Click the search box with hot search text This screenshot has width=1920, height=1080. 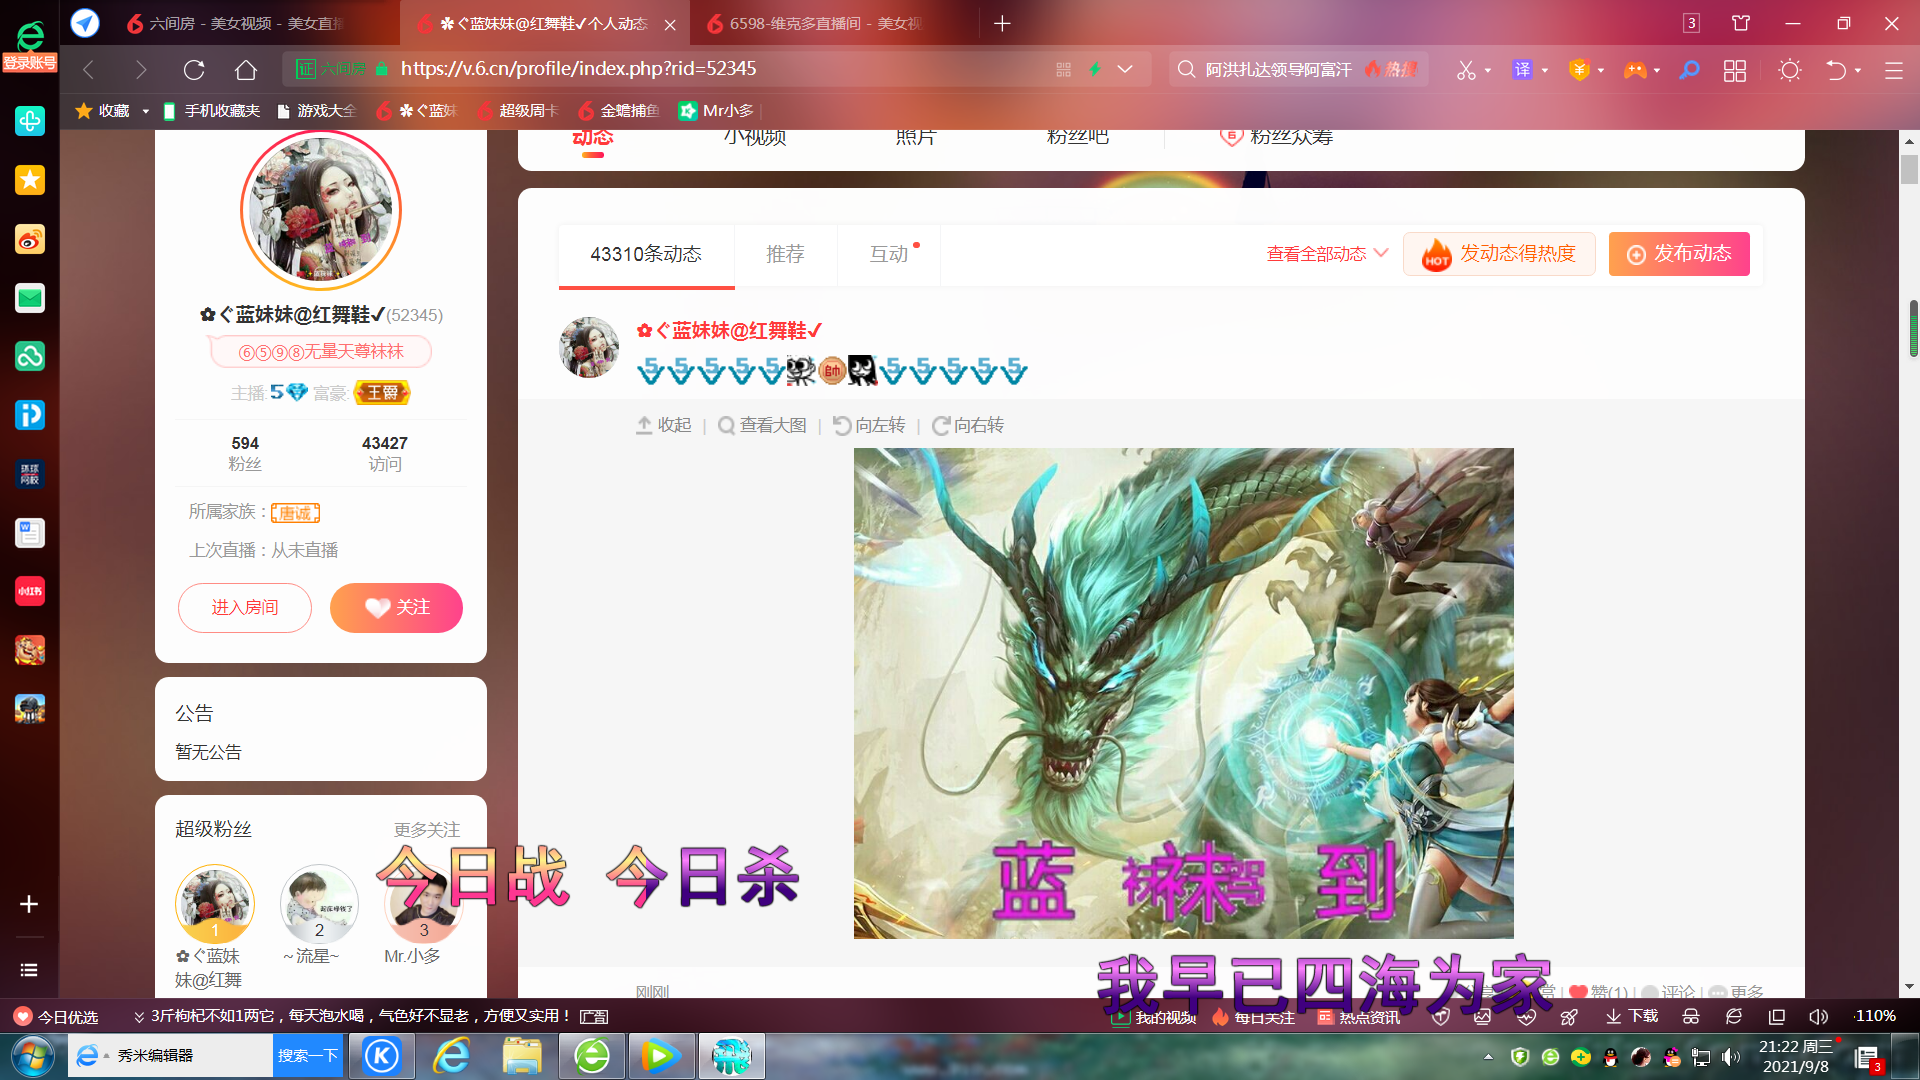click(1298, 69)
